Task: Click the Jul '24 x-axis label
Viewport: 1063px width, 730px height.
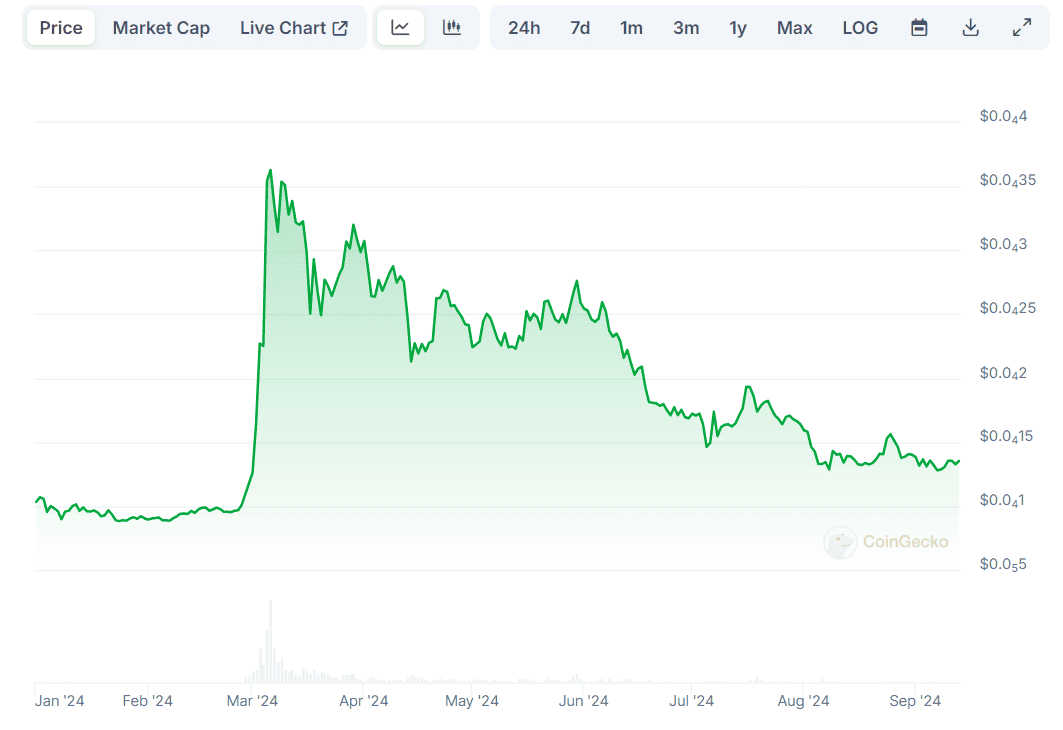Action: click(x=691, y=701)
